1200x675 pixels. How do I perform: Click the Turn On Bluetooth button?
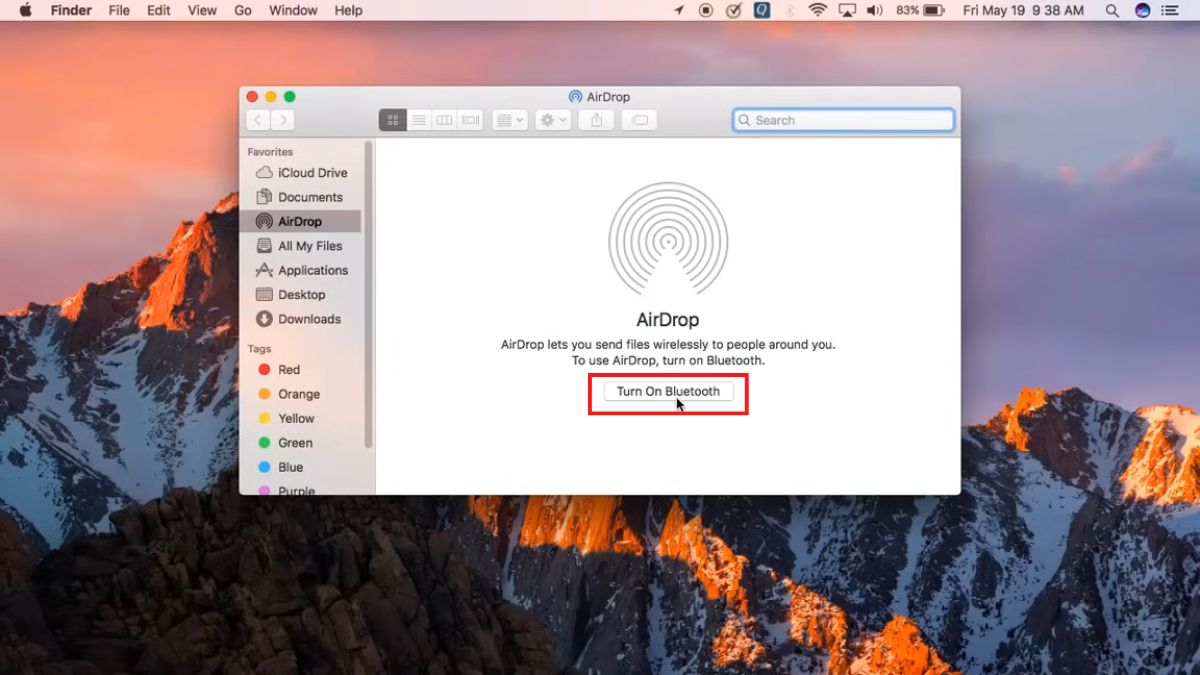[x=668, y=391]
